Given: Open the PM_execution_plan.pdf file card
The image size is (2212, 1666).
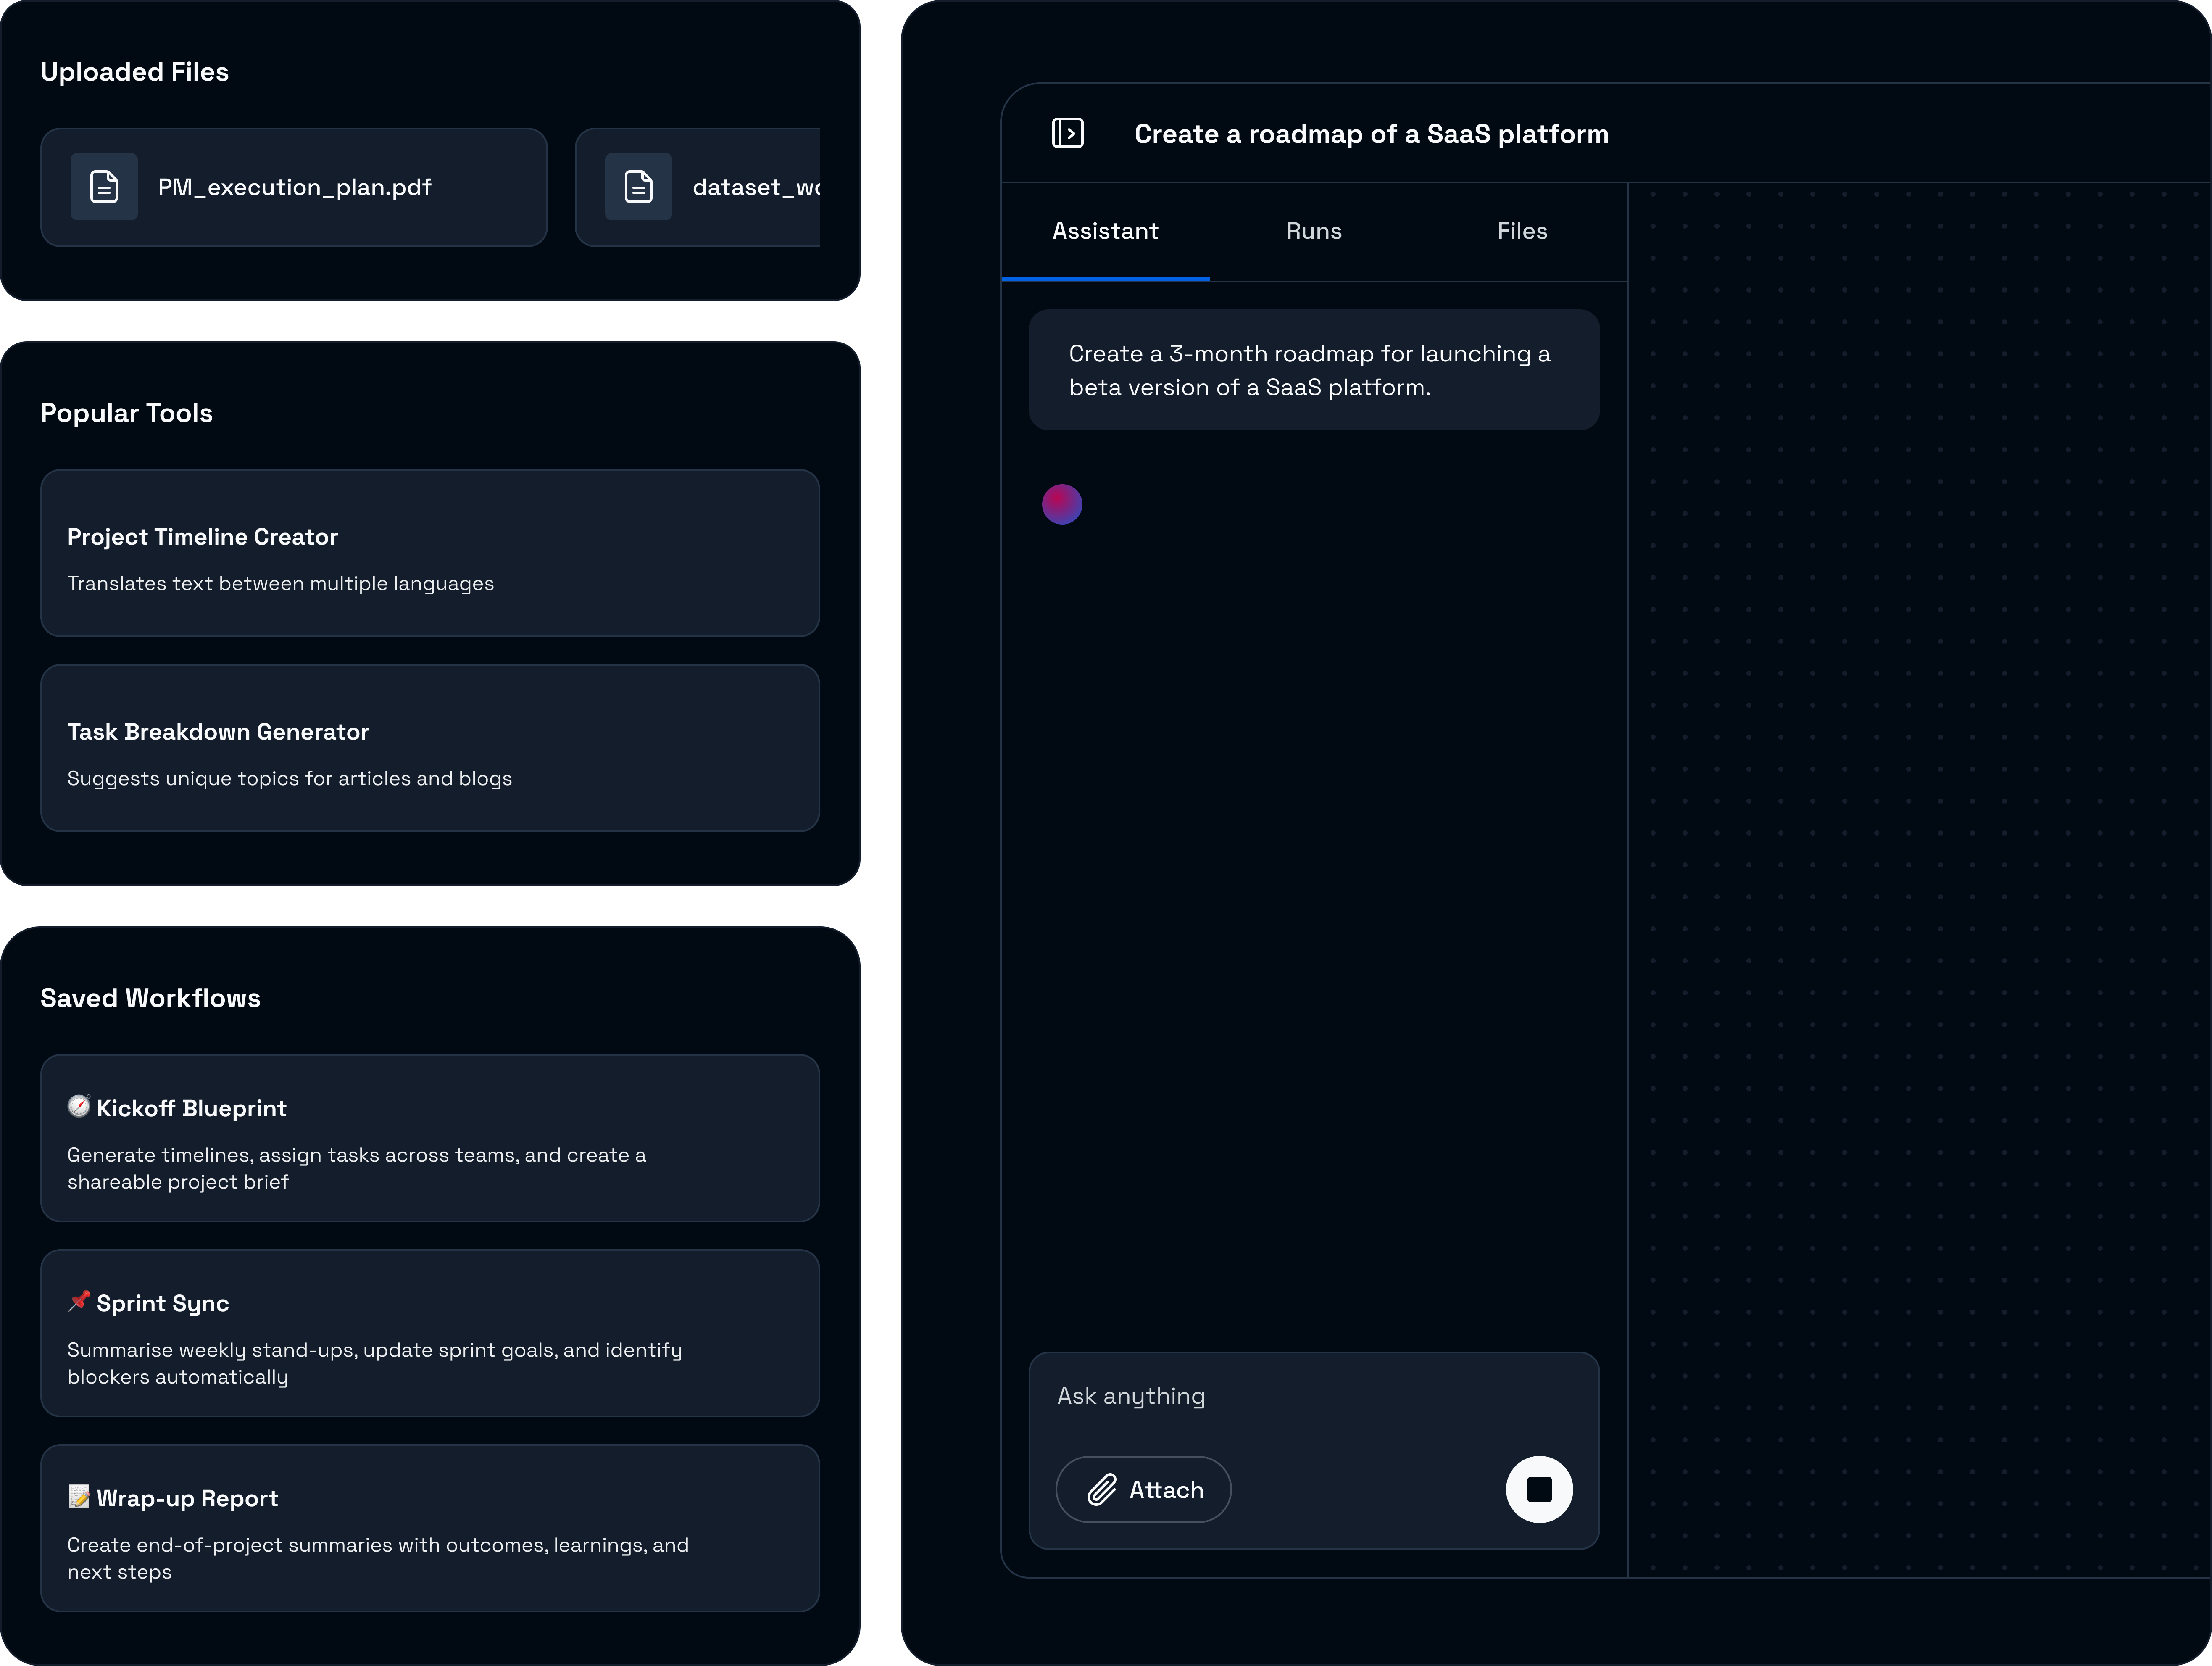Looking at the screenshot, I should point(294,187).
